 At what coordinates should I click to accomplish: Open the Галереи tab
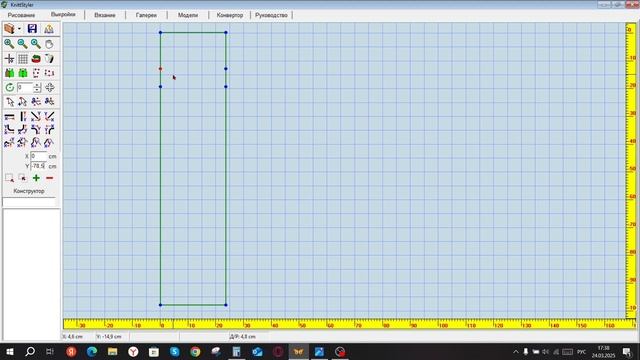coord(146,15)
